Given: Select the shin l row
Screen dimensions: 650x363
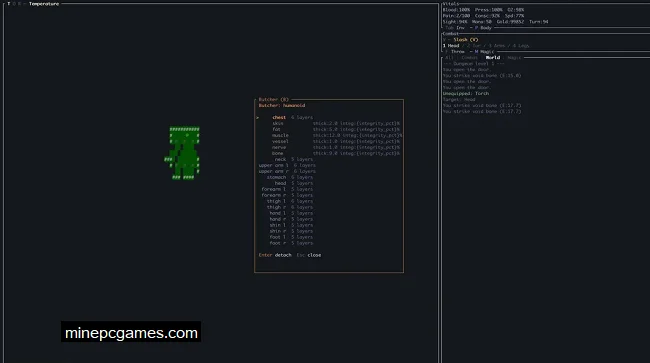Looking at the screenshot, I should (x=291, y=225).
